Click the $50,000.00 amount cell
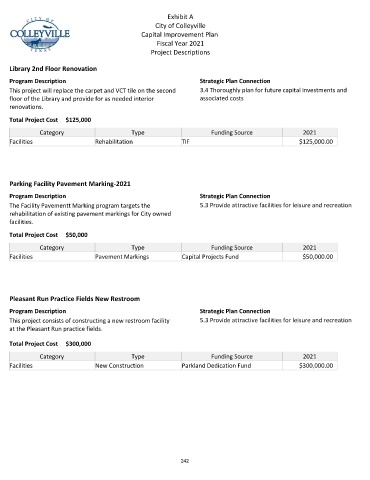The image size is (370, 480). [310, 257]
